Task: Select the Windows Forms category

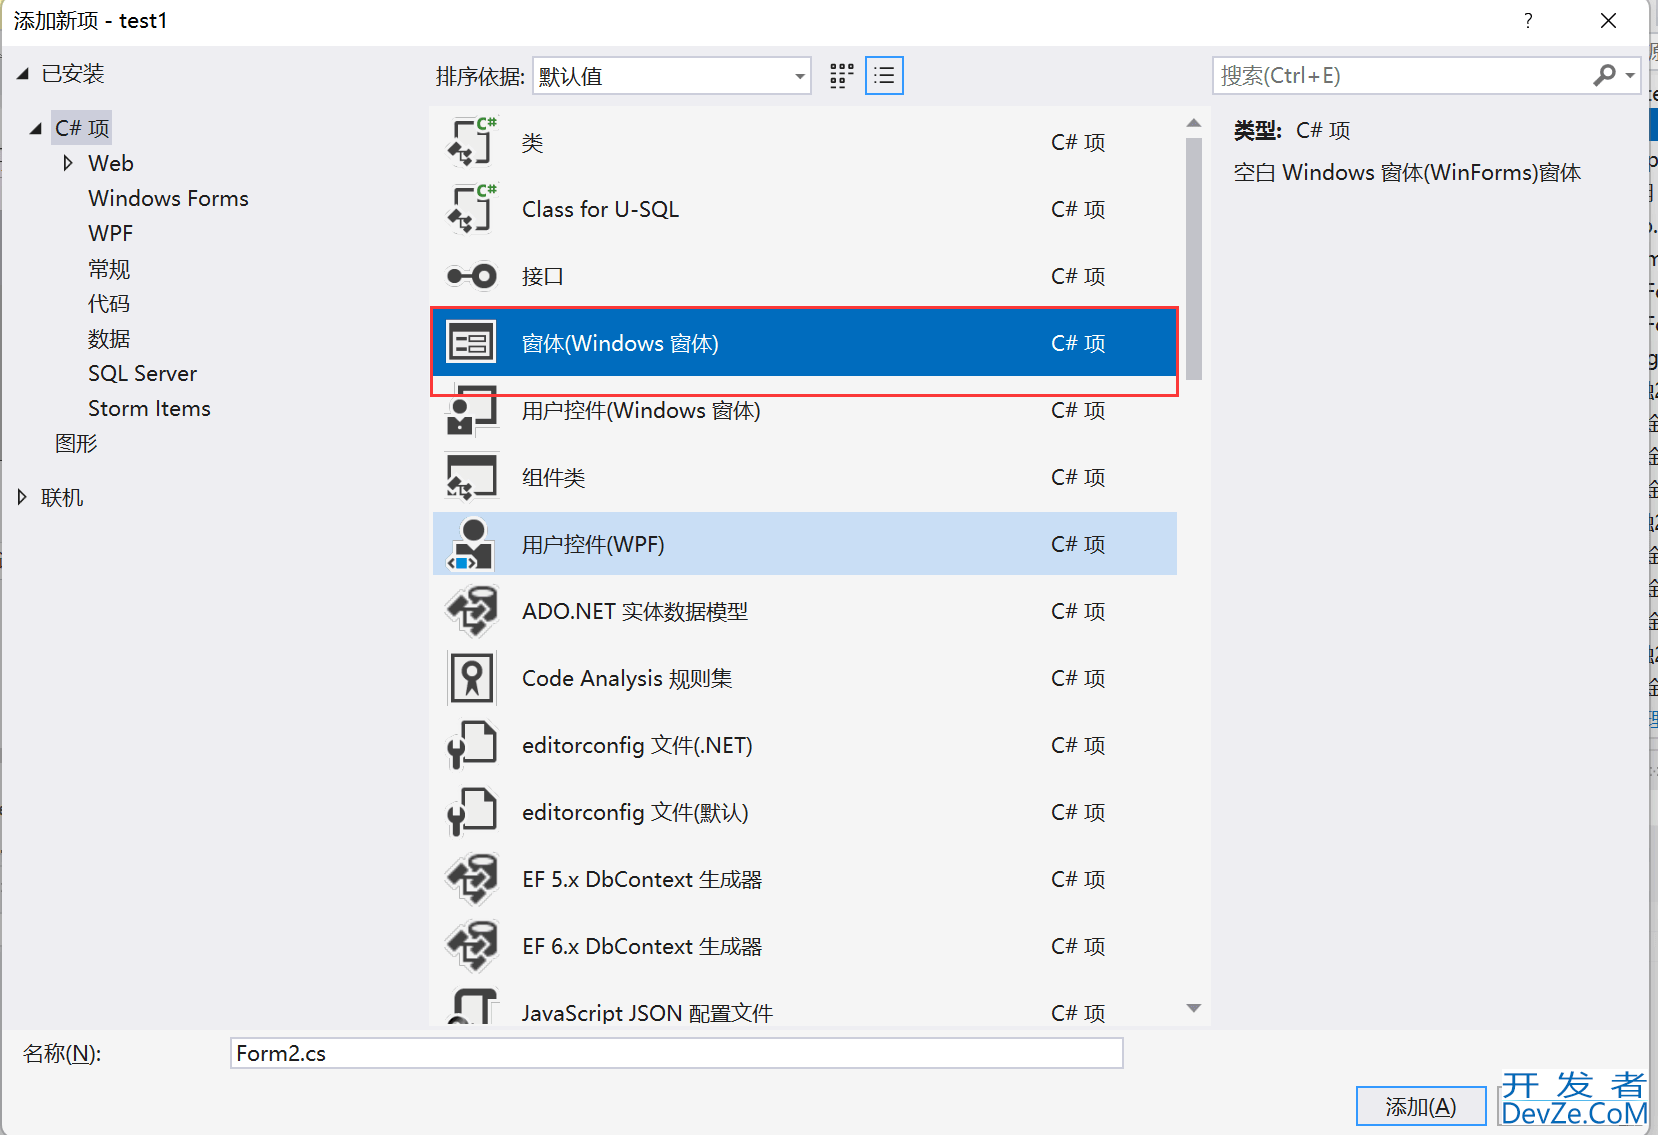Action: pyautogui.click(x=168, y=198)
